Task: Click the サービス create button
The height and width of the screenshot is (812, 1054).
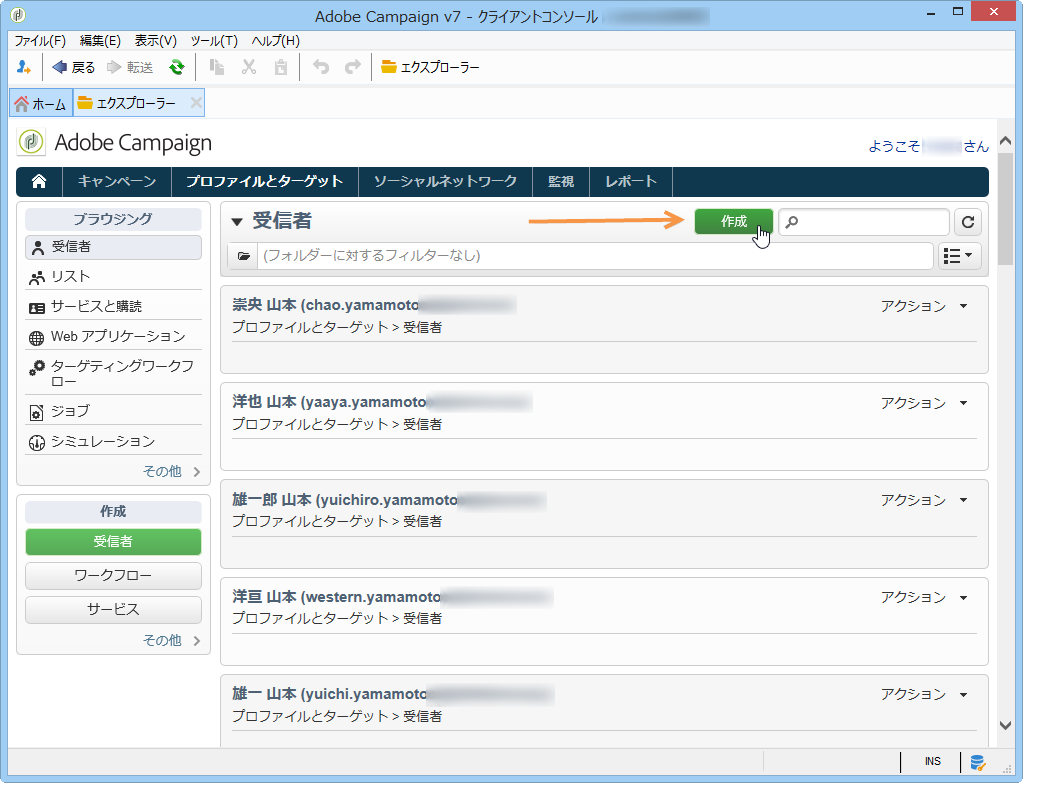Action: 113,610
